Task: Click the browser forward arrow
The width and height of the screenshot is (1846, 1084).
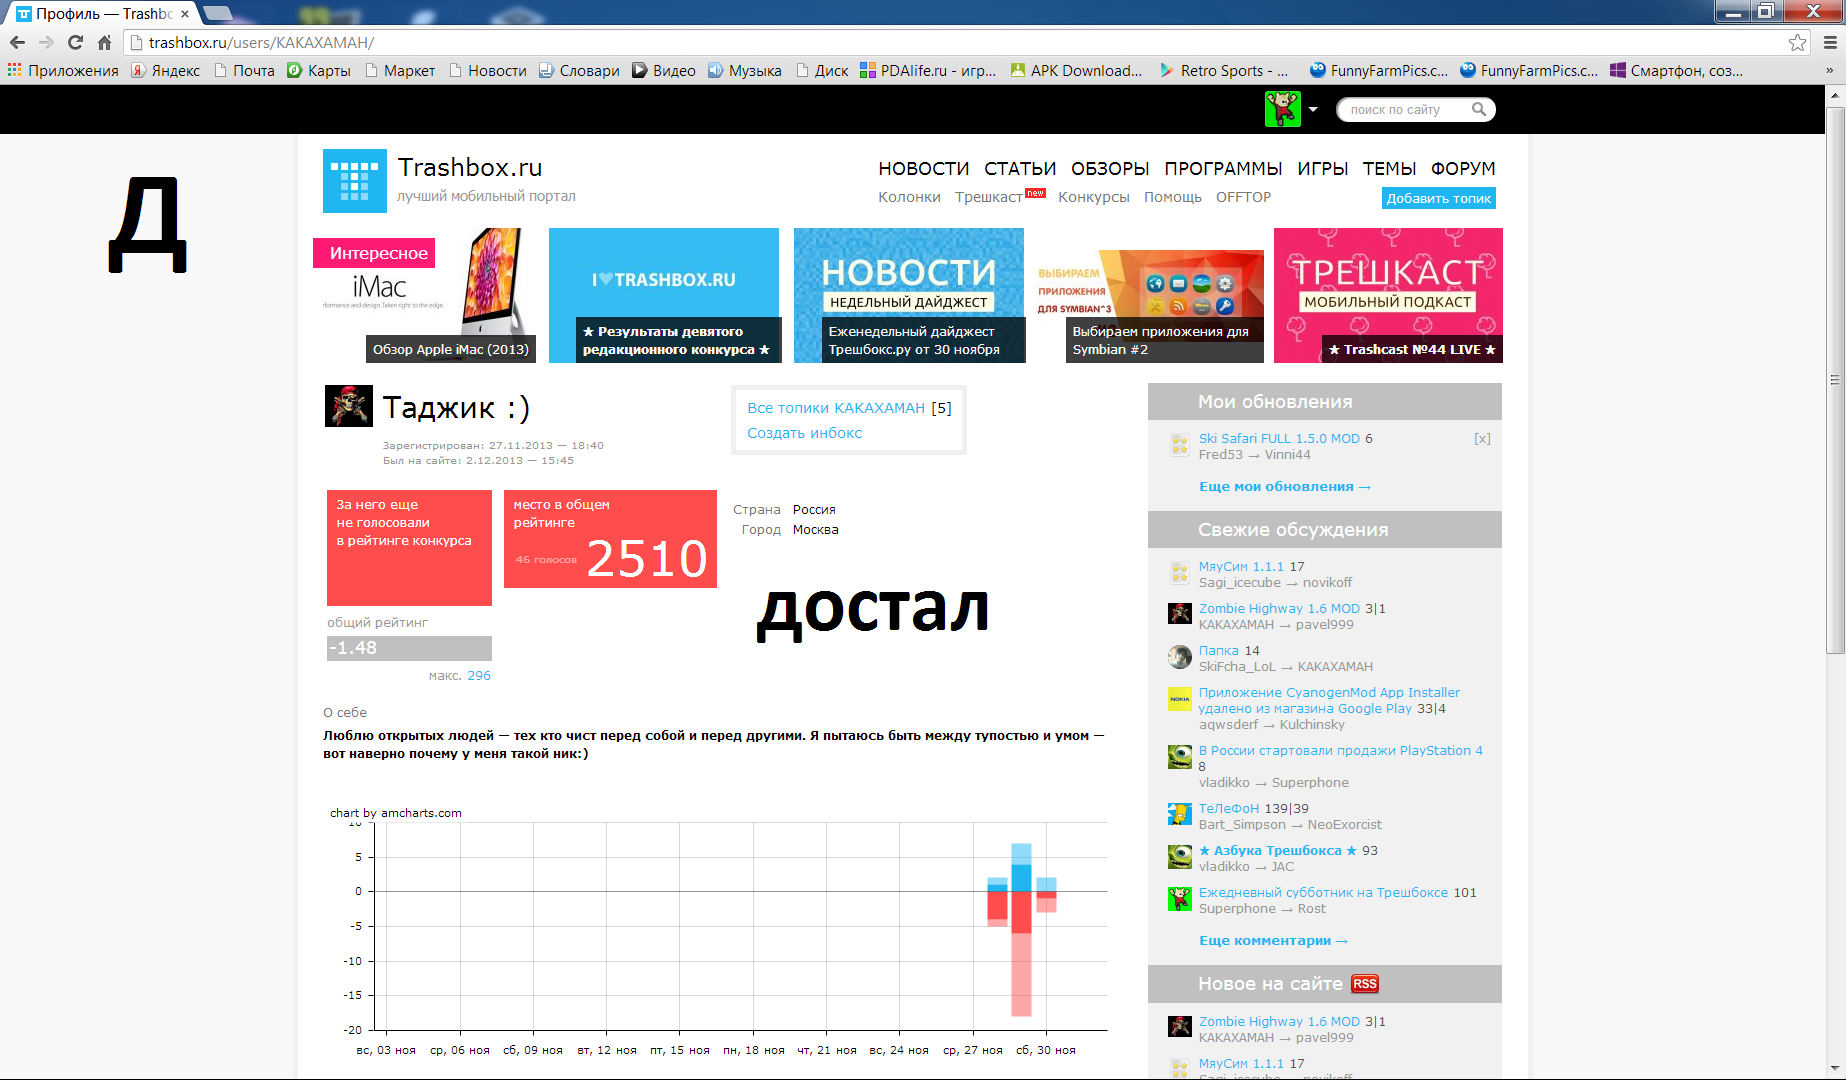Action: tap(46, 42)
